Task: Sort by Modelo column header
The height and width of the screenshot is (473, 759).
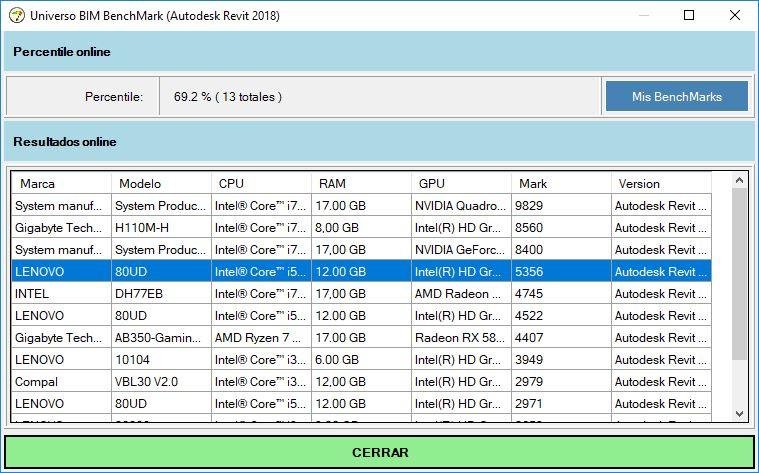Action: tap(161, 183)
